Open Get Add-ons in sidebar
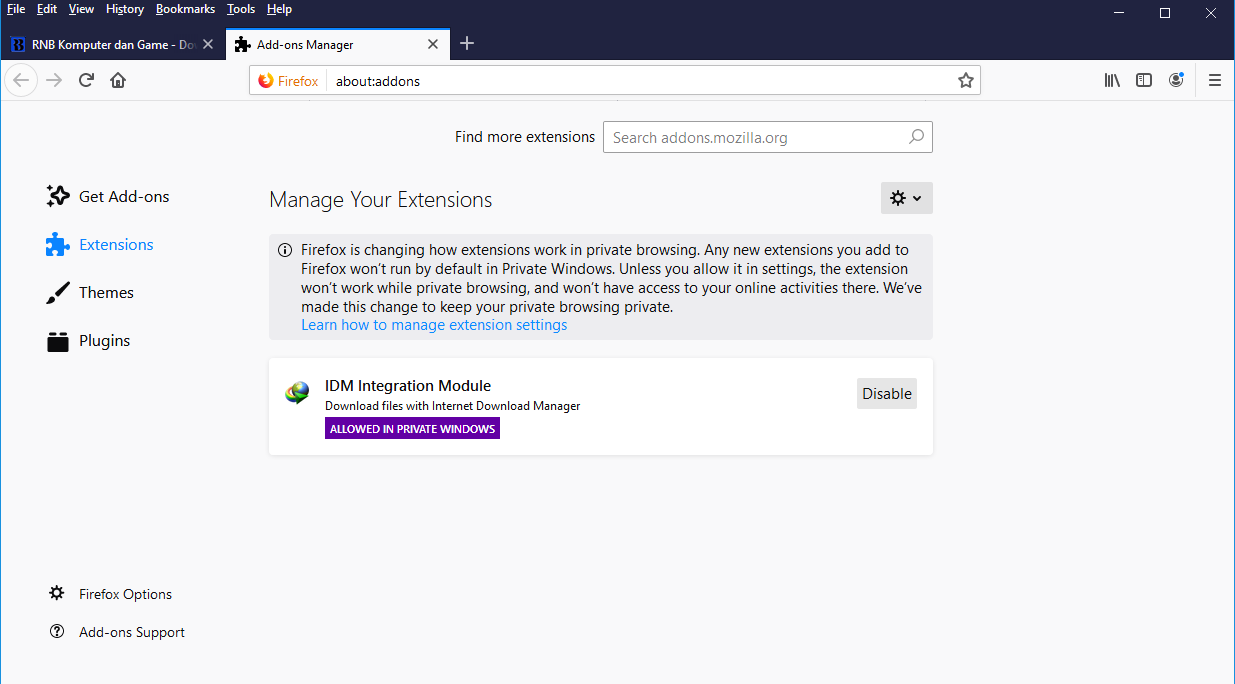Image resolution: width=1235 pixels, height=684 pixels. click(x=108, y=196)
